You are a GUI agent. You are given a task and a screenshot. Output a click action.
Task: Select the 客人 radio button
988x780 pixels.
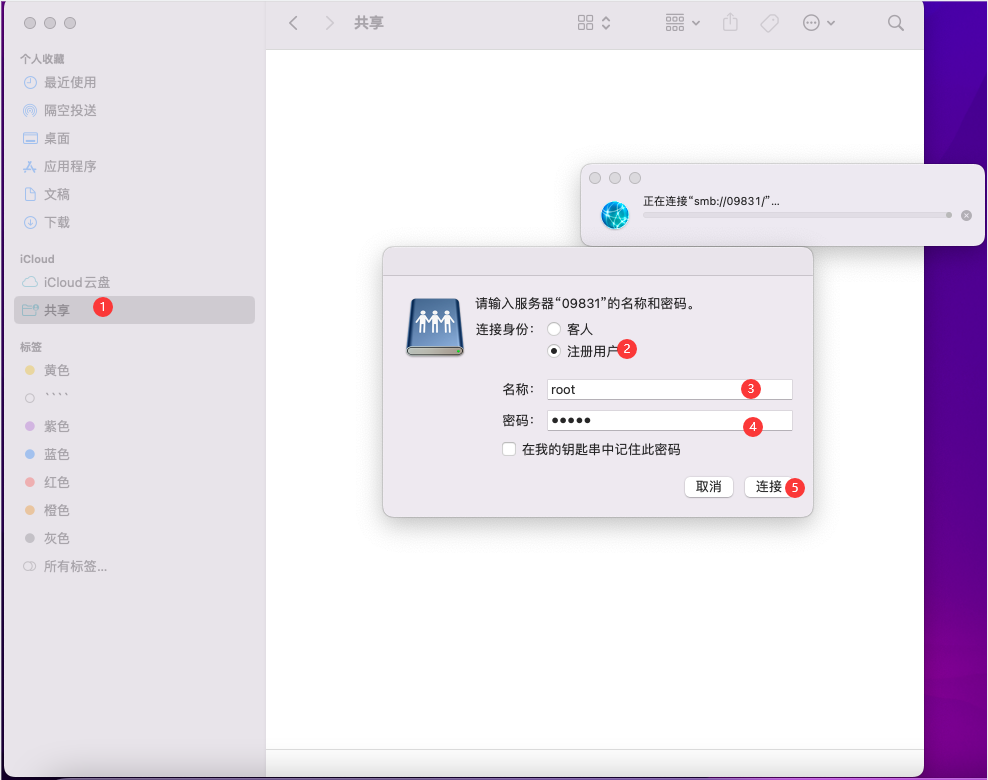[x=554, y=329]
